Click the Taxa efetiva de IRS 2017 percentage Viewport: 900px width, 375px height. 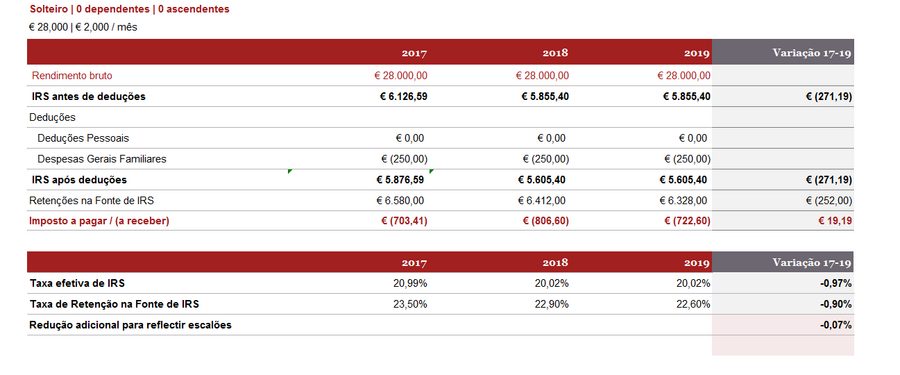click(410, 283)
